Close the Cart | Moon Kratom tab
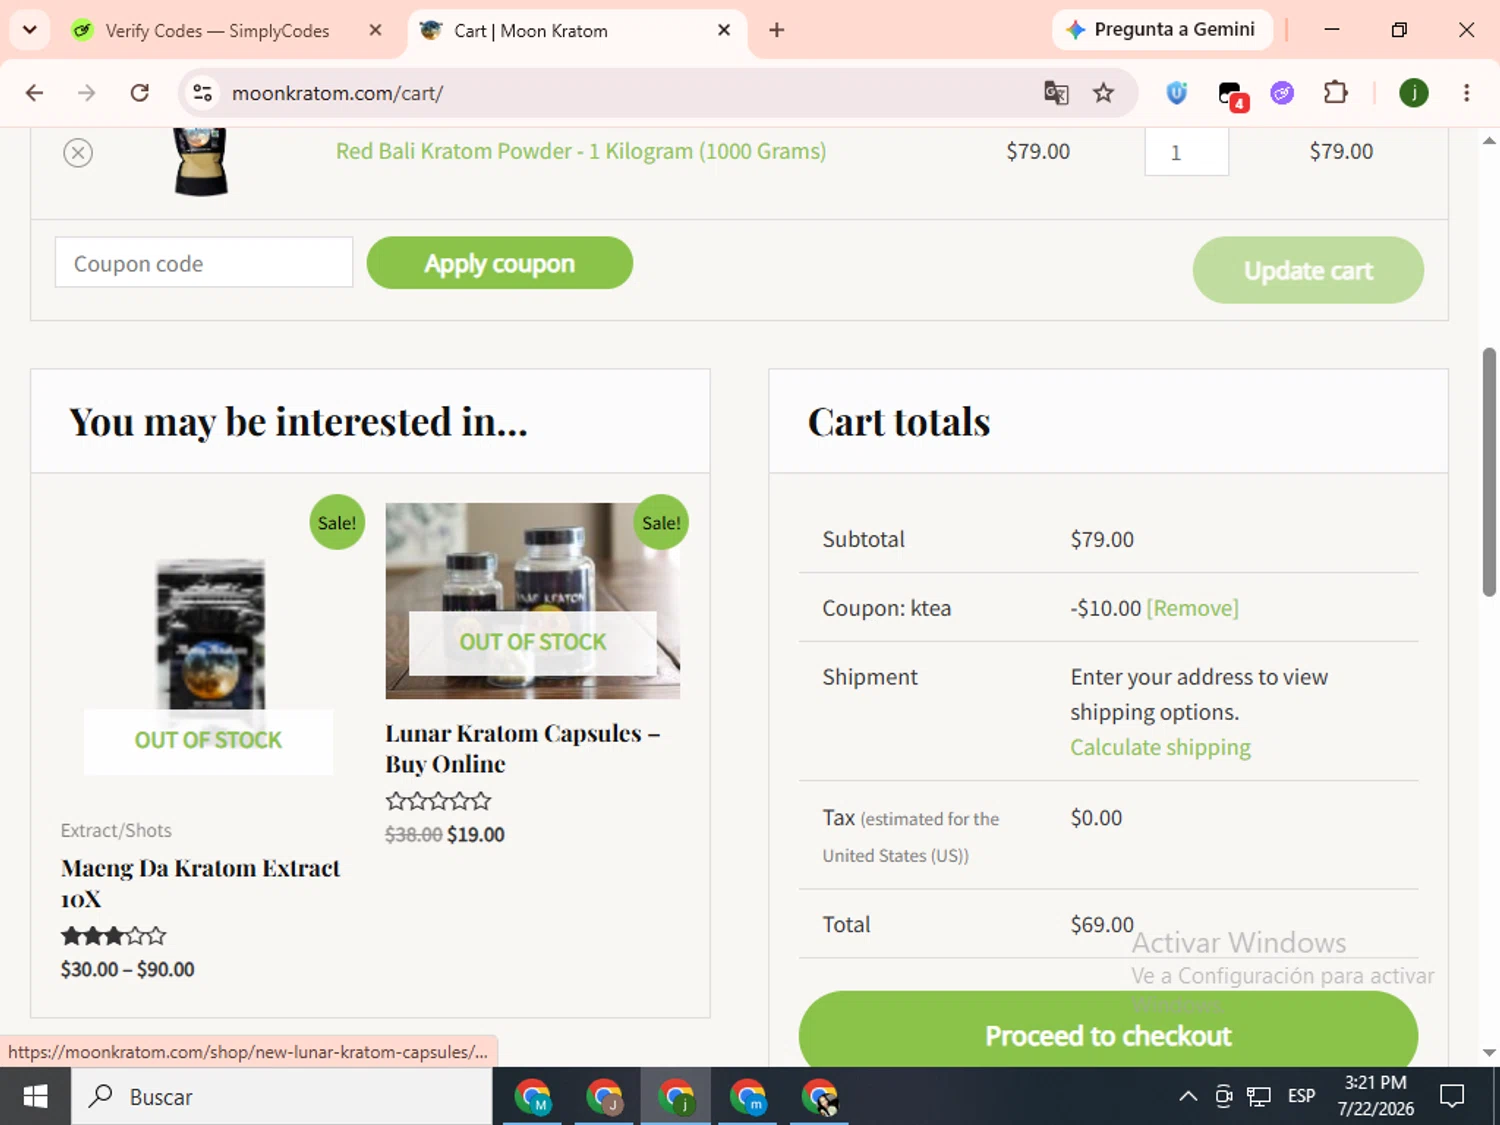Screen dimensions: 1500x1125 tap(724, 30)
